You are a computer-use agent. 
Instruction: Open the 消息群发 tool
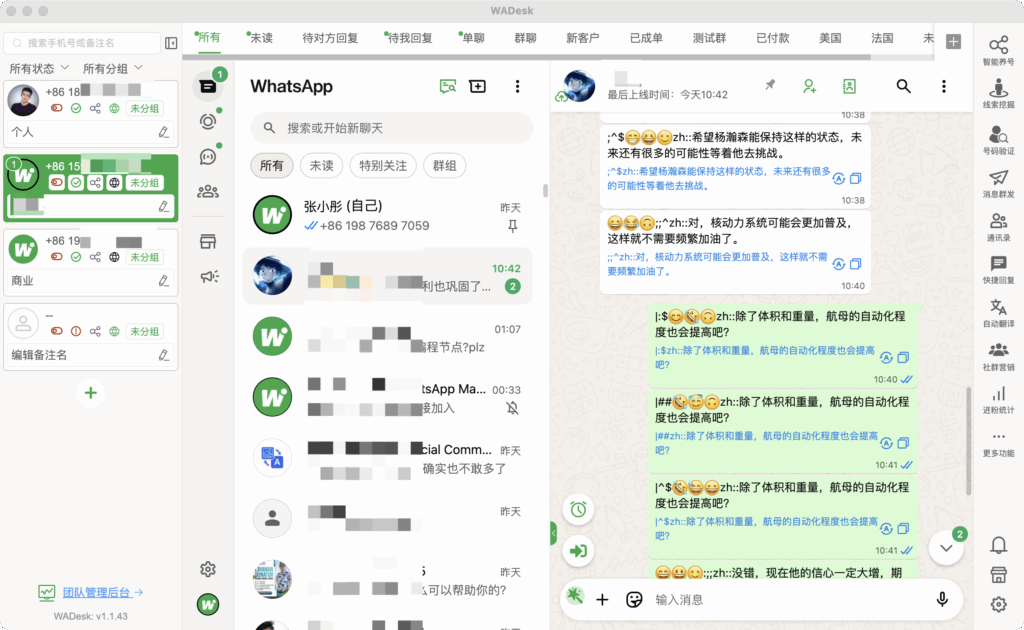(x=998, y=182)
